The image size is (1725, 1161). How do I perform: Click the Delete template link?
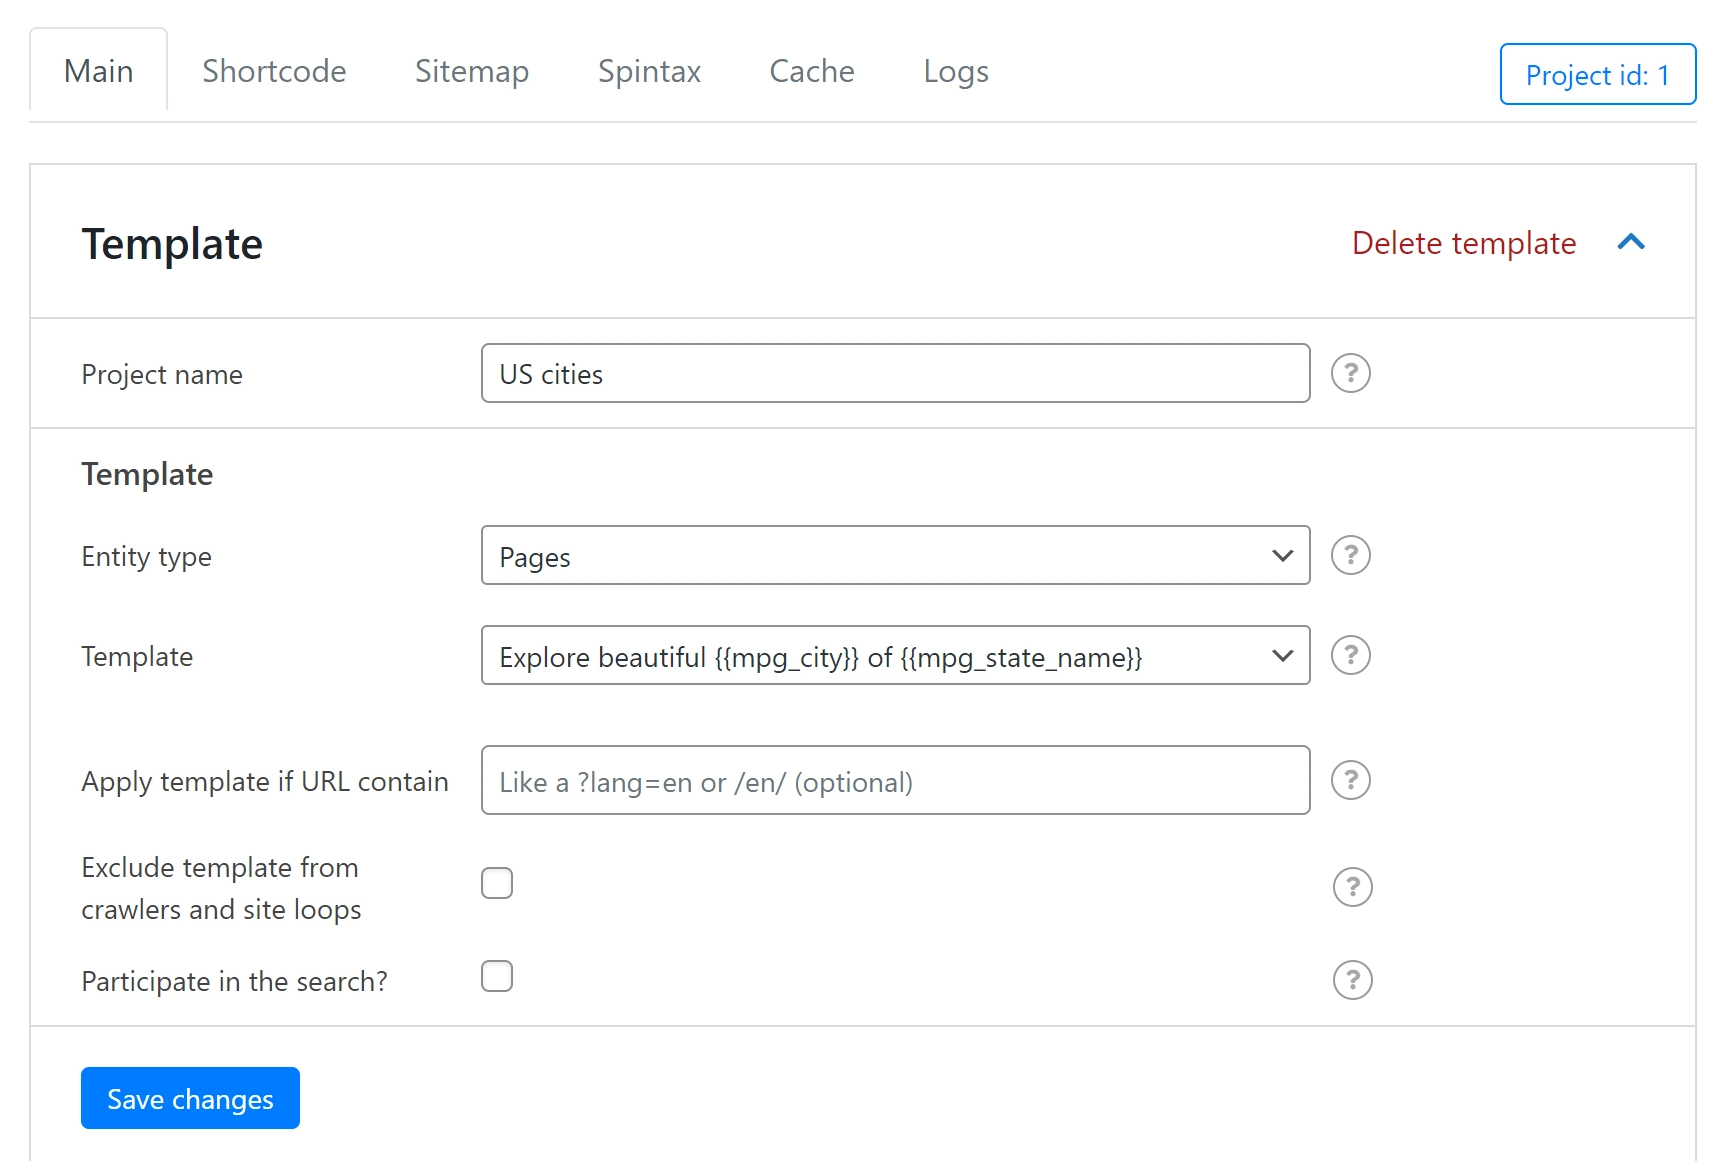coord(1463,243)
